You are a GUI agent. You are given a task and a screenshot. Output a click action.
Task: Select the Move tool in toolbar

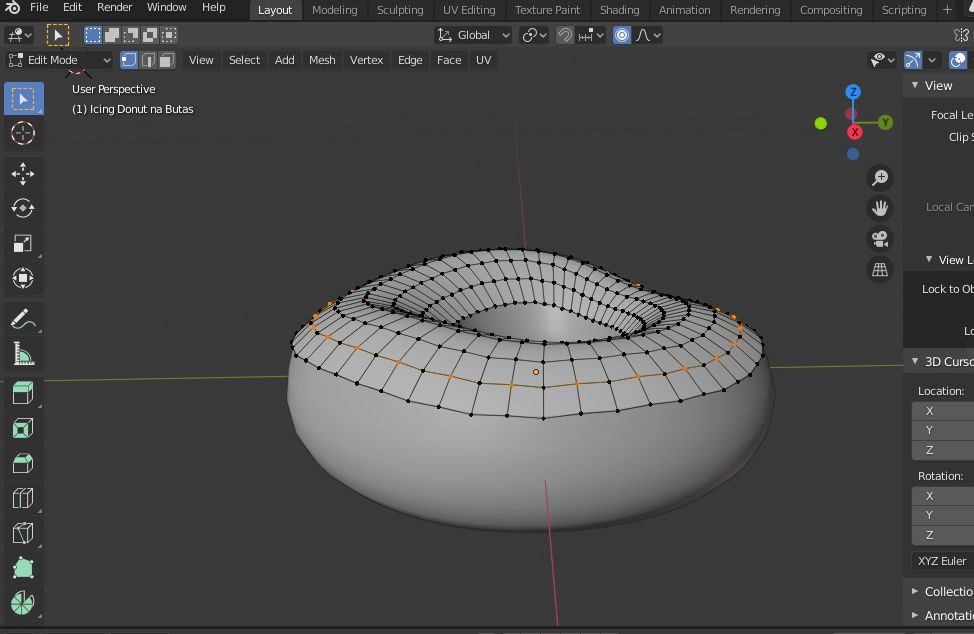point(22,173)
